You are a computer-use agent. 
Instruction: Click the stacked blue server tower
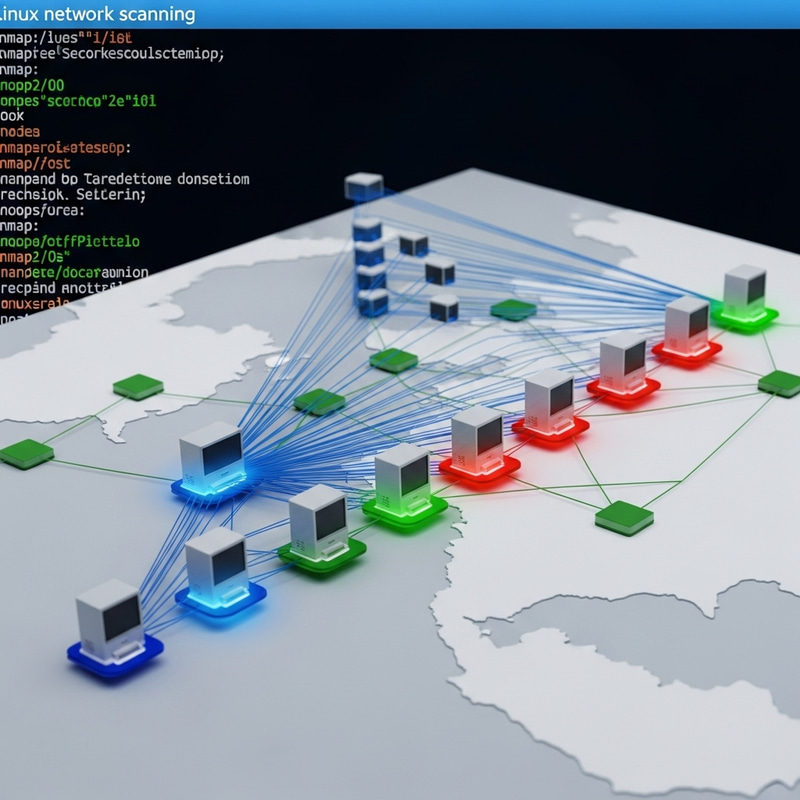(x=370, y=265)
